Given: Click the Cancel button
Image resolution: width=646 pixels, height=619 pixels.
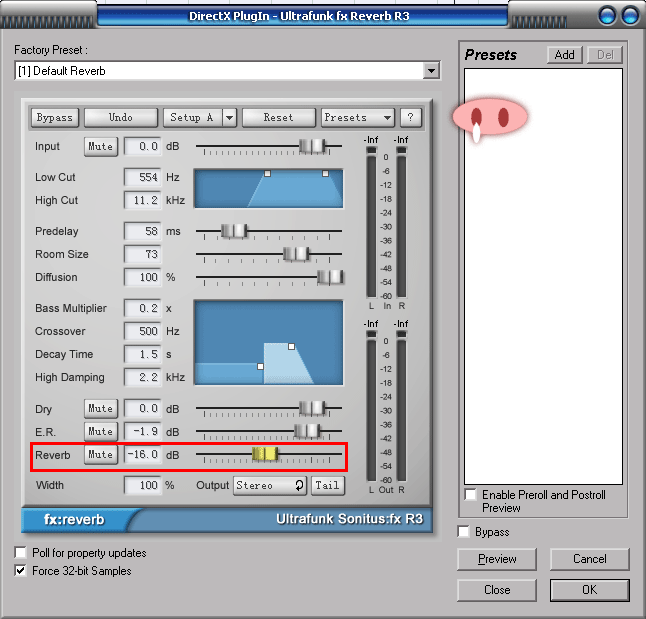Looking at the screenshot, I should (590, 559).
